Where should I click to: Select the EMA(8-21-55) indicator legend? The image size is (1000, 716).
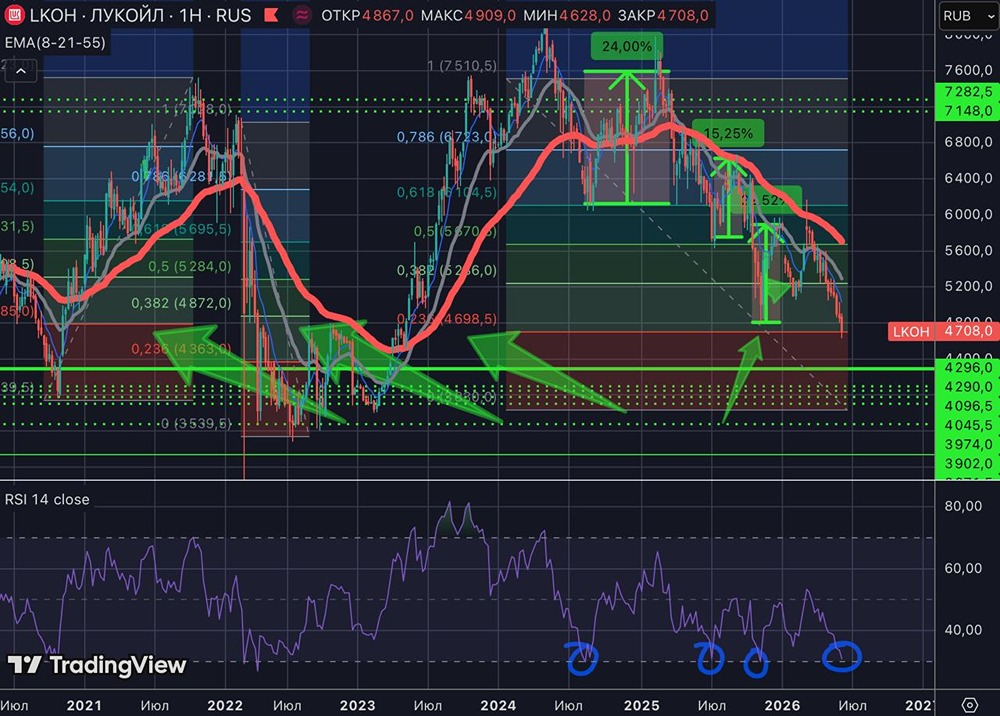(x=55, y=43)
